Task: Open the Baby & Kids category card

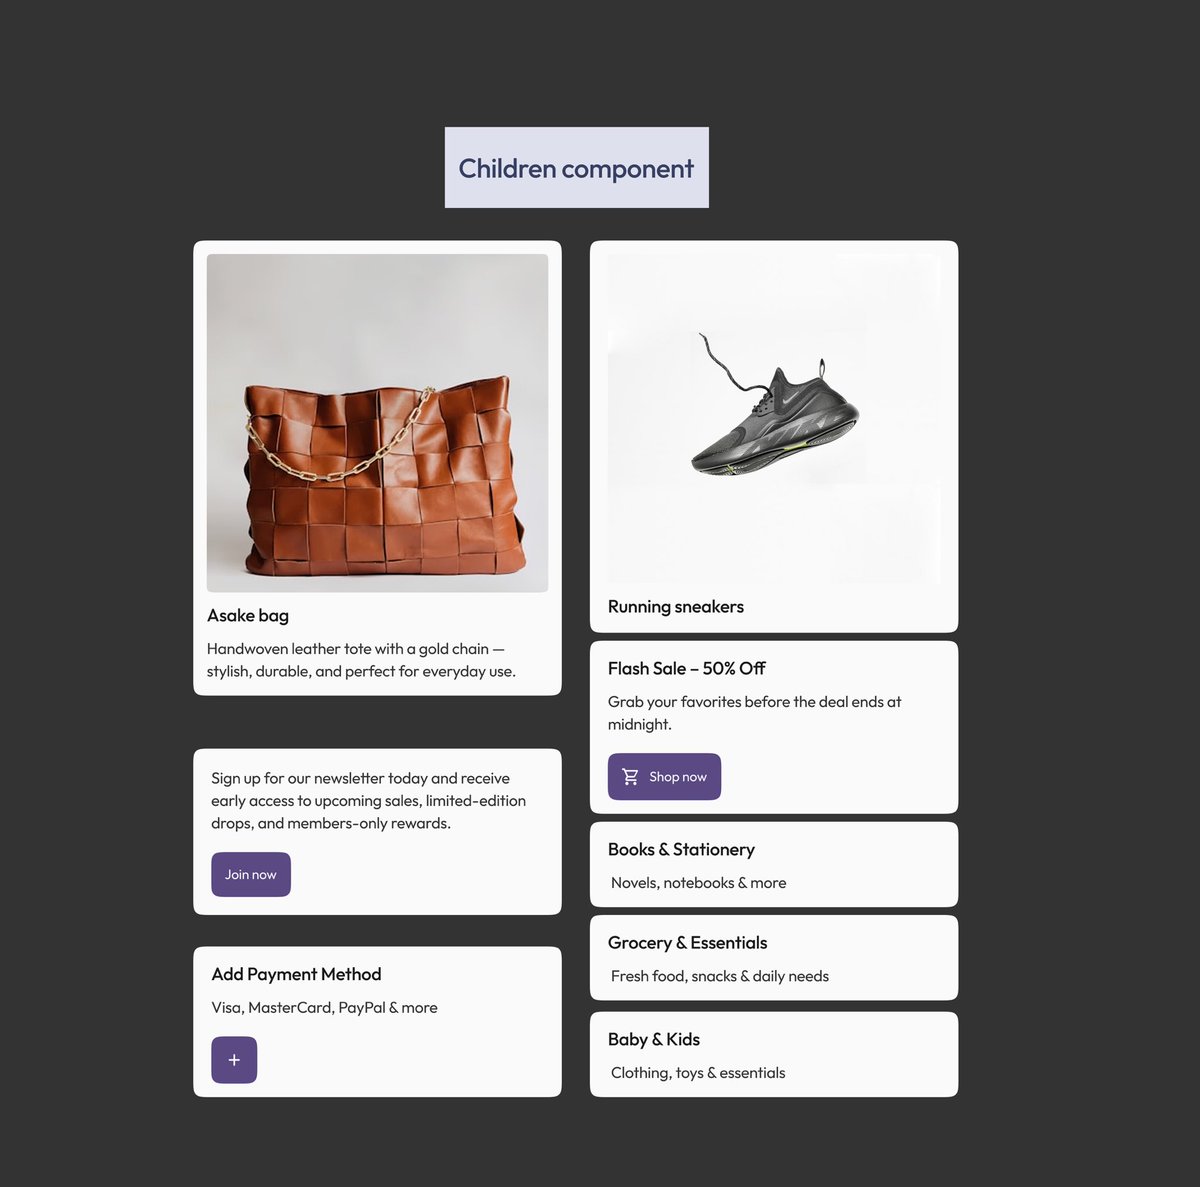Action: click(774, 1054)
